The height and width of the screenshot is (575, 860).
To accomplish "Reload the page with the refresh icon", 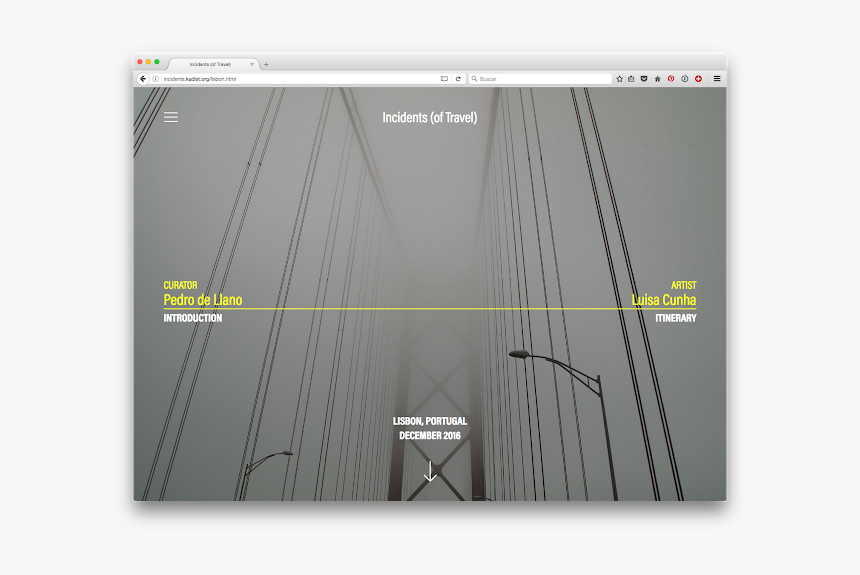I will pos(458,79).
